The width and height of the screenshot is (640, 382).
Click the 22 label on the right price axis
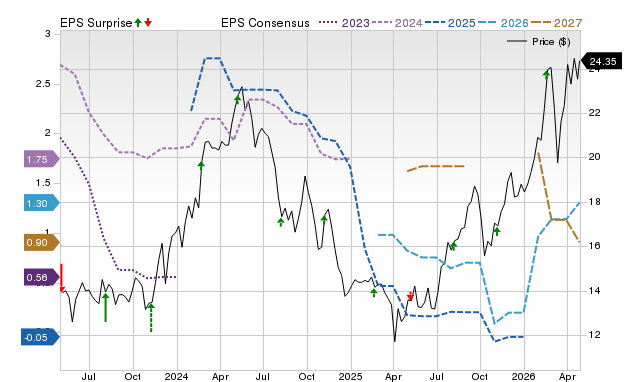click(595, 113)
